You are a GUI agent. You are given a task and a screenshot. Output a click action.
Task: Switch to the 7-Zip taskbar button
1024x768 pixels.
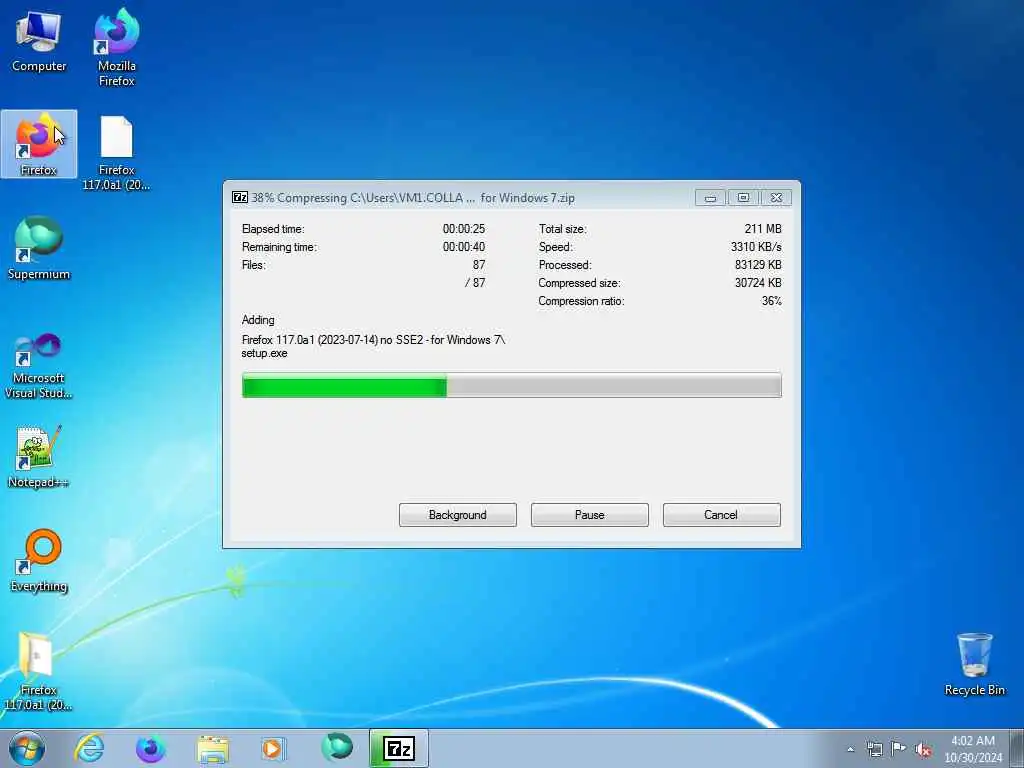pos(399,748)
